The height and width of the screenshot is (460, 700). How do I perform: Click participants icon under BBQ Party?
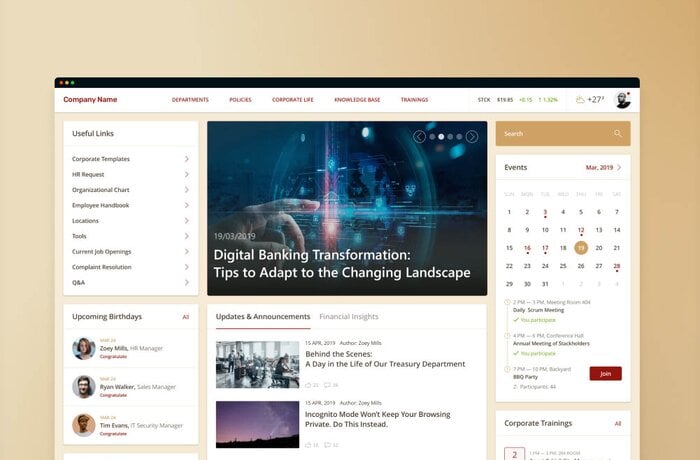click(x=516, y=387)
